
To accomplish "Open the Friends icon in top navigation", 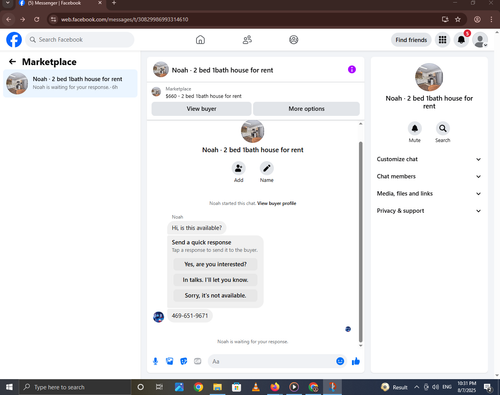I will click(247, 40).
